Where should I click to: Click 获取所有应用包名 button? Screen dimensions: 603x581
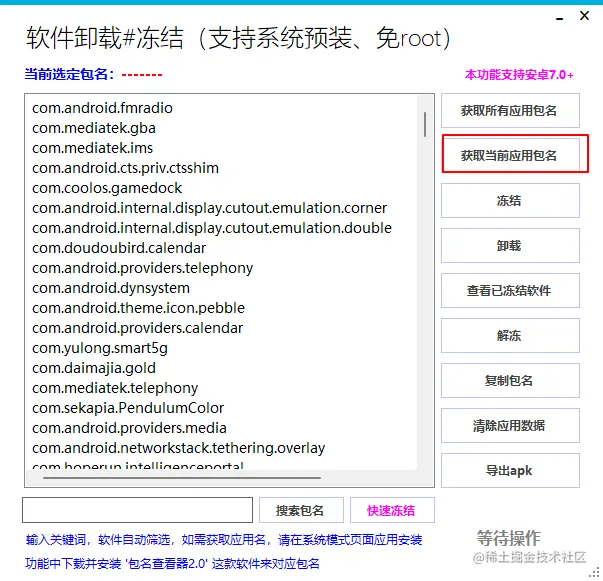[x=510, y=110]
